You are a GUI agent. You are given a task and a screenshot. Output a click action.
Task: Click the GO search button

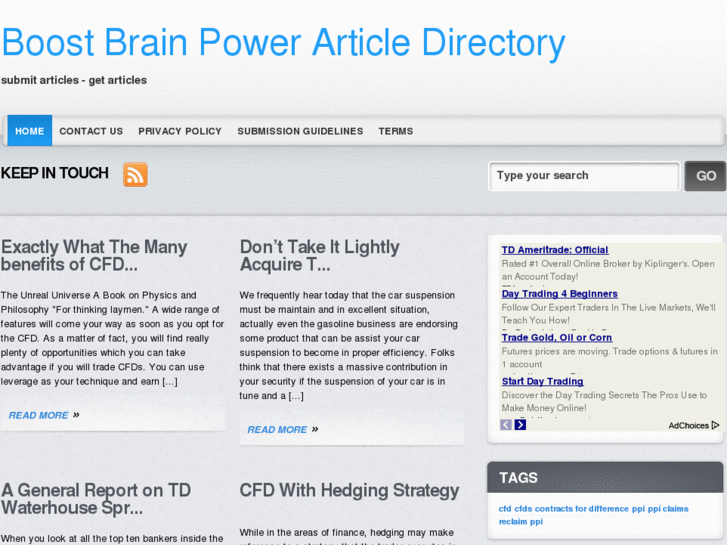pos(705,176)
